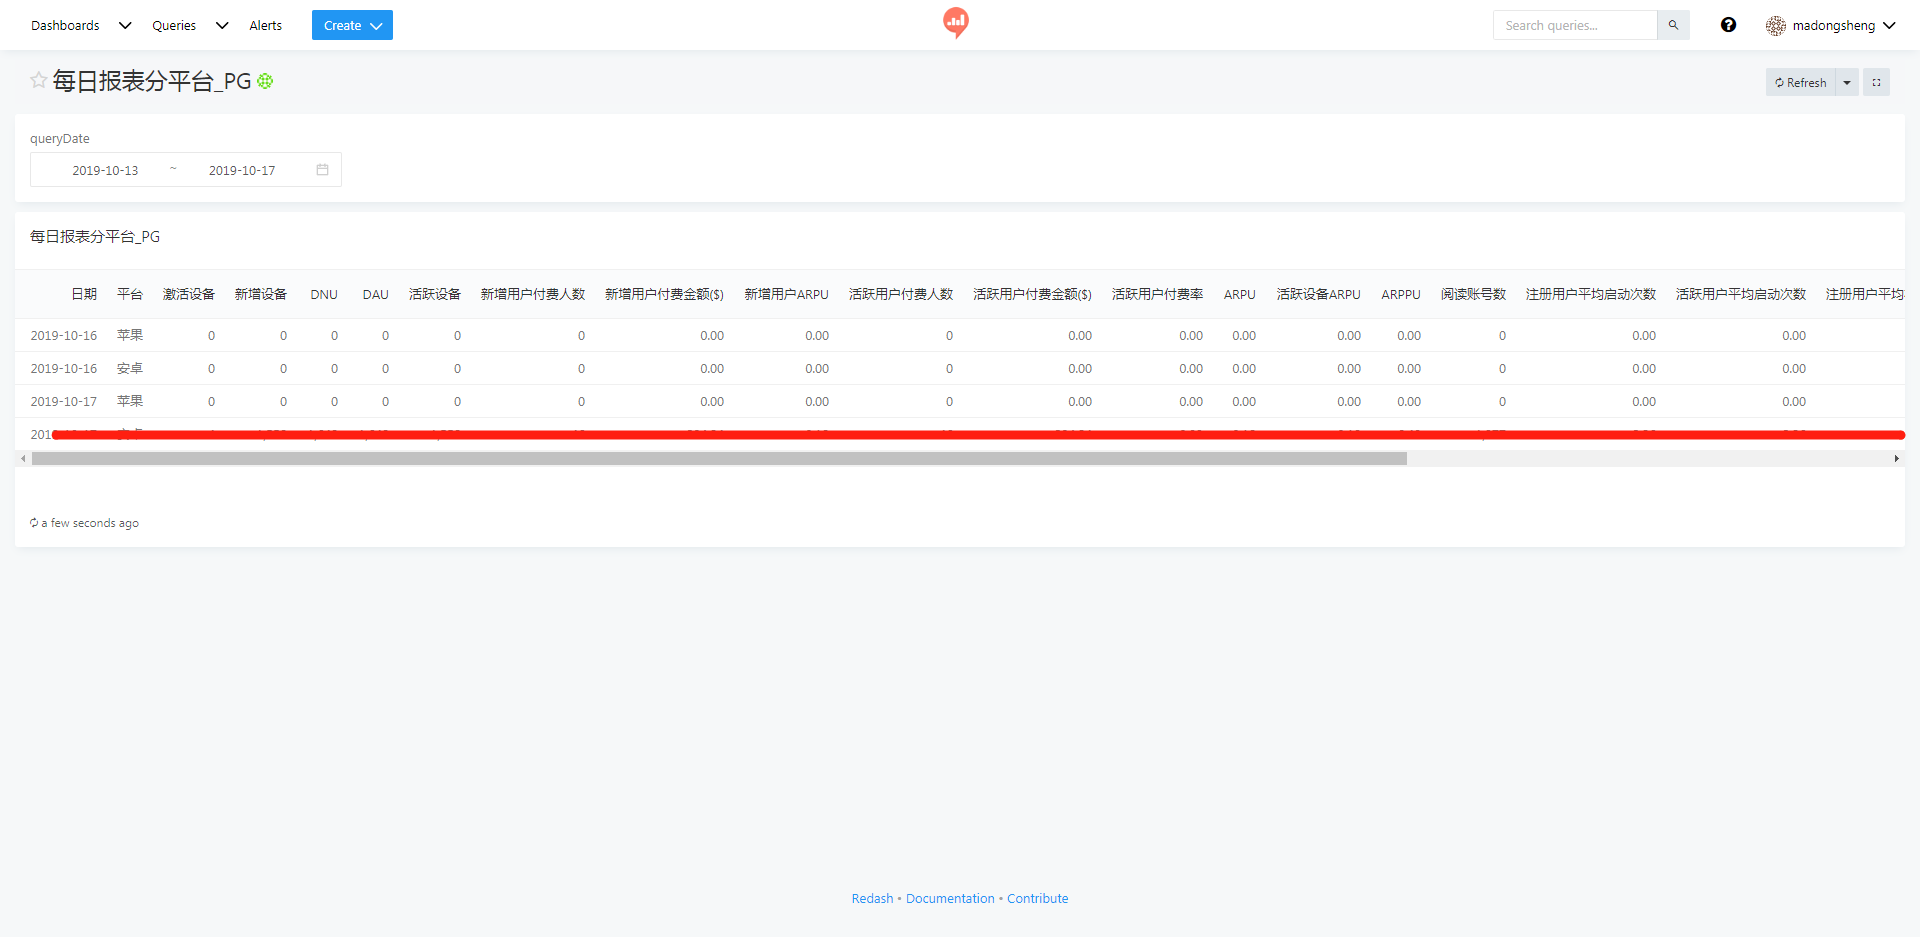This screenshot has height=937, width=1920.
Task: Open the date range calendar icon
Action: pos(322,170)
